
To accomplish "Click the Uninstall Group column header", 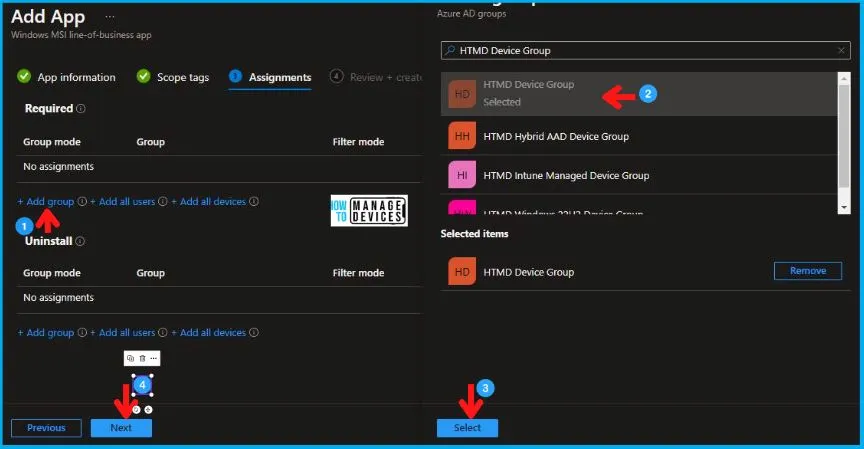I will pos(150,273).
